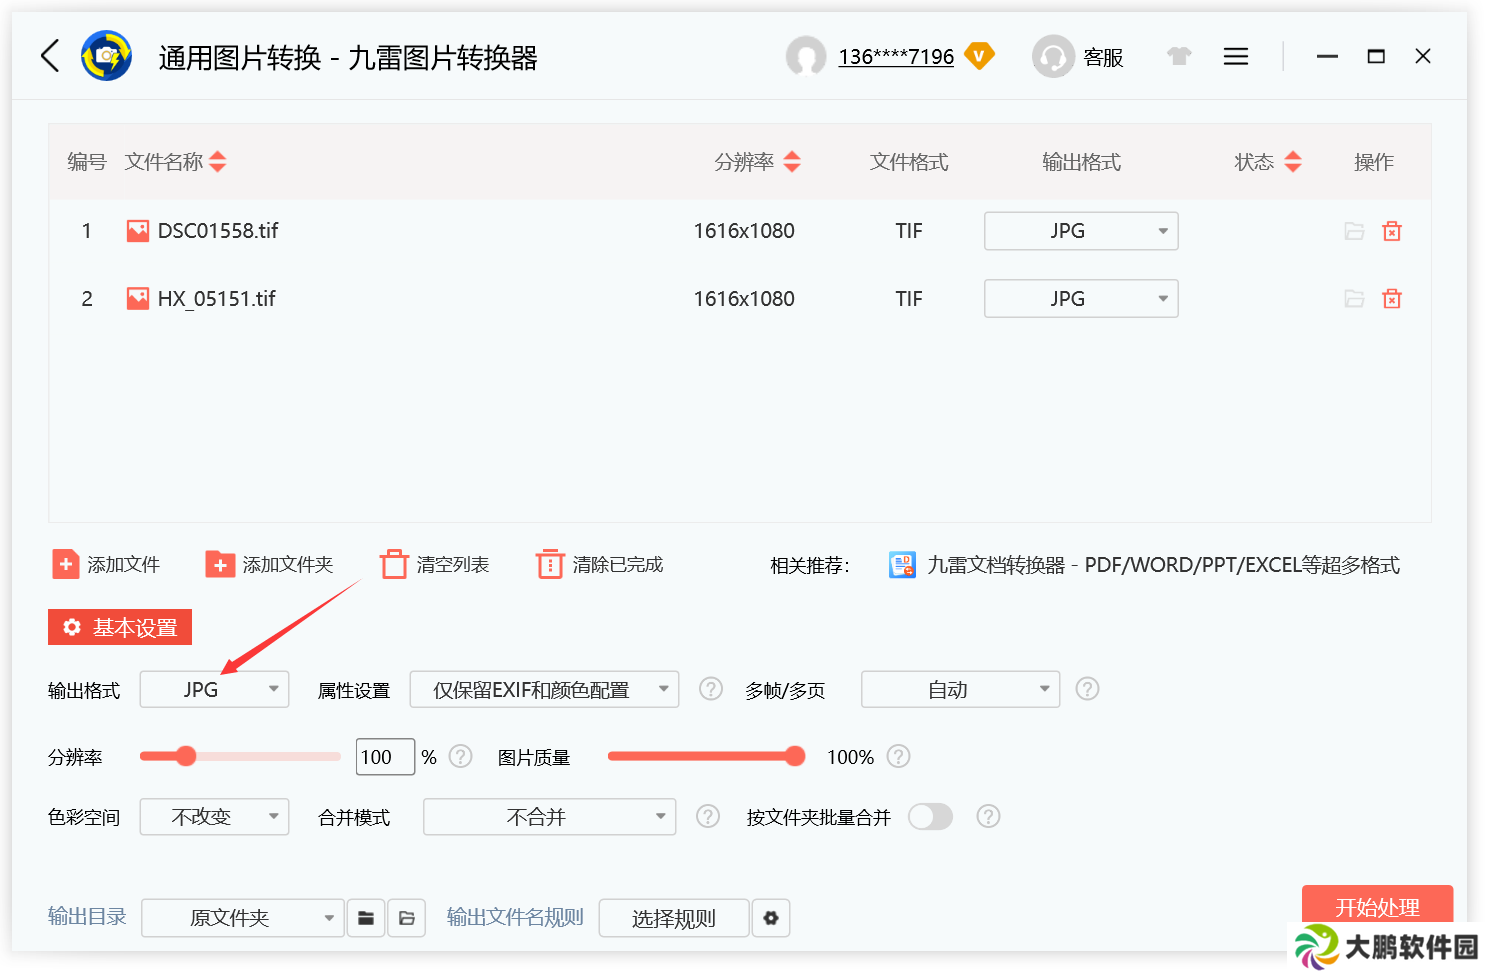This screenshot has width=1487, height=972.
Task: Open account link 136****7196
Action: pyautogui.click(x=896, y=57)
